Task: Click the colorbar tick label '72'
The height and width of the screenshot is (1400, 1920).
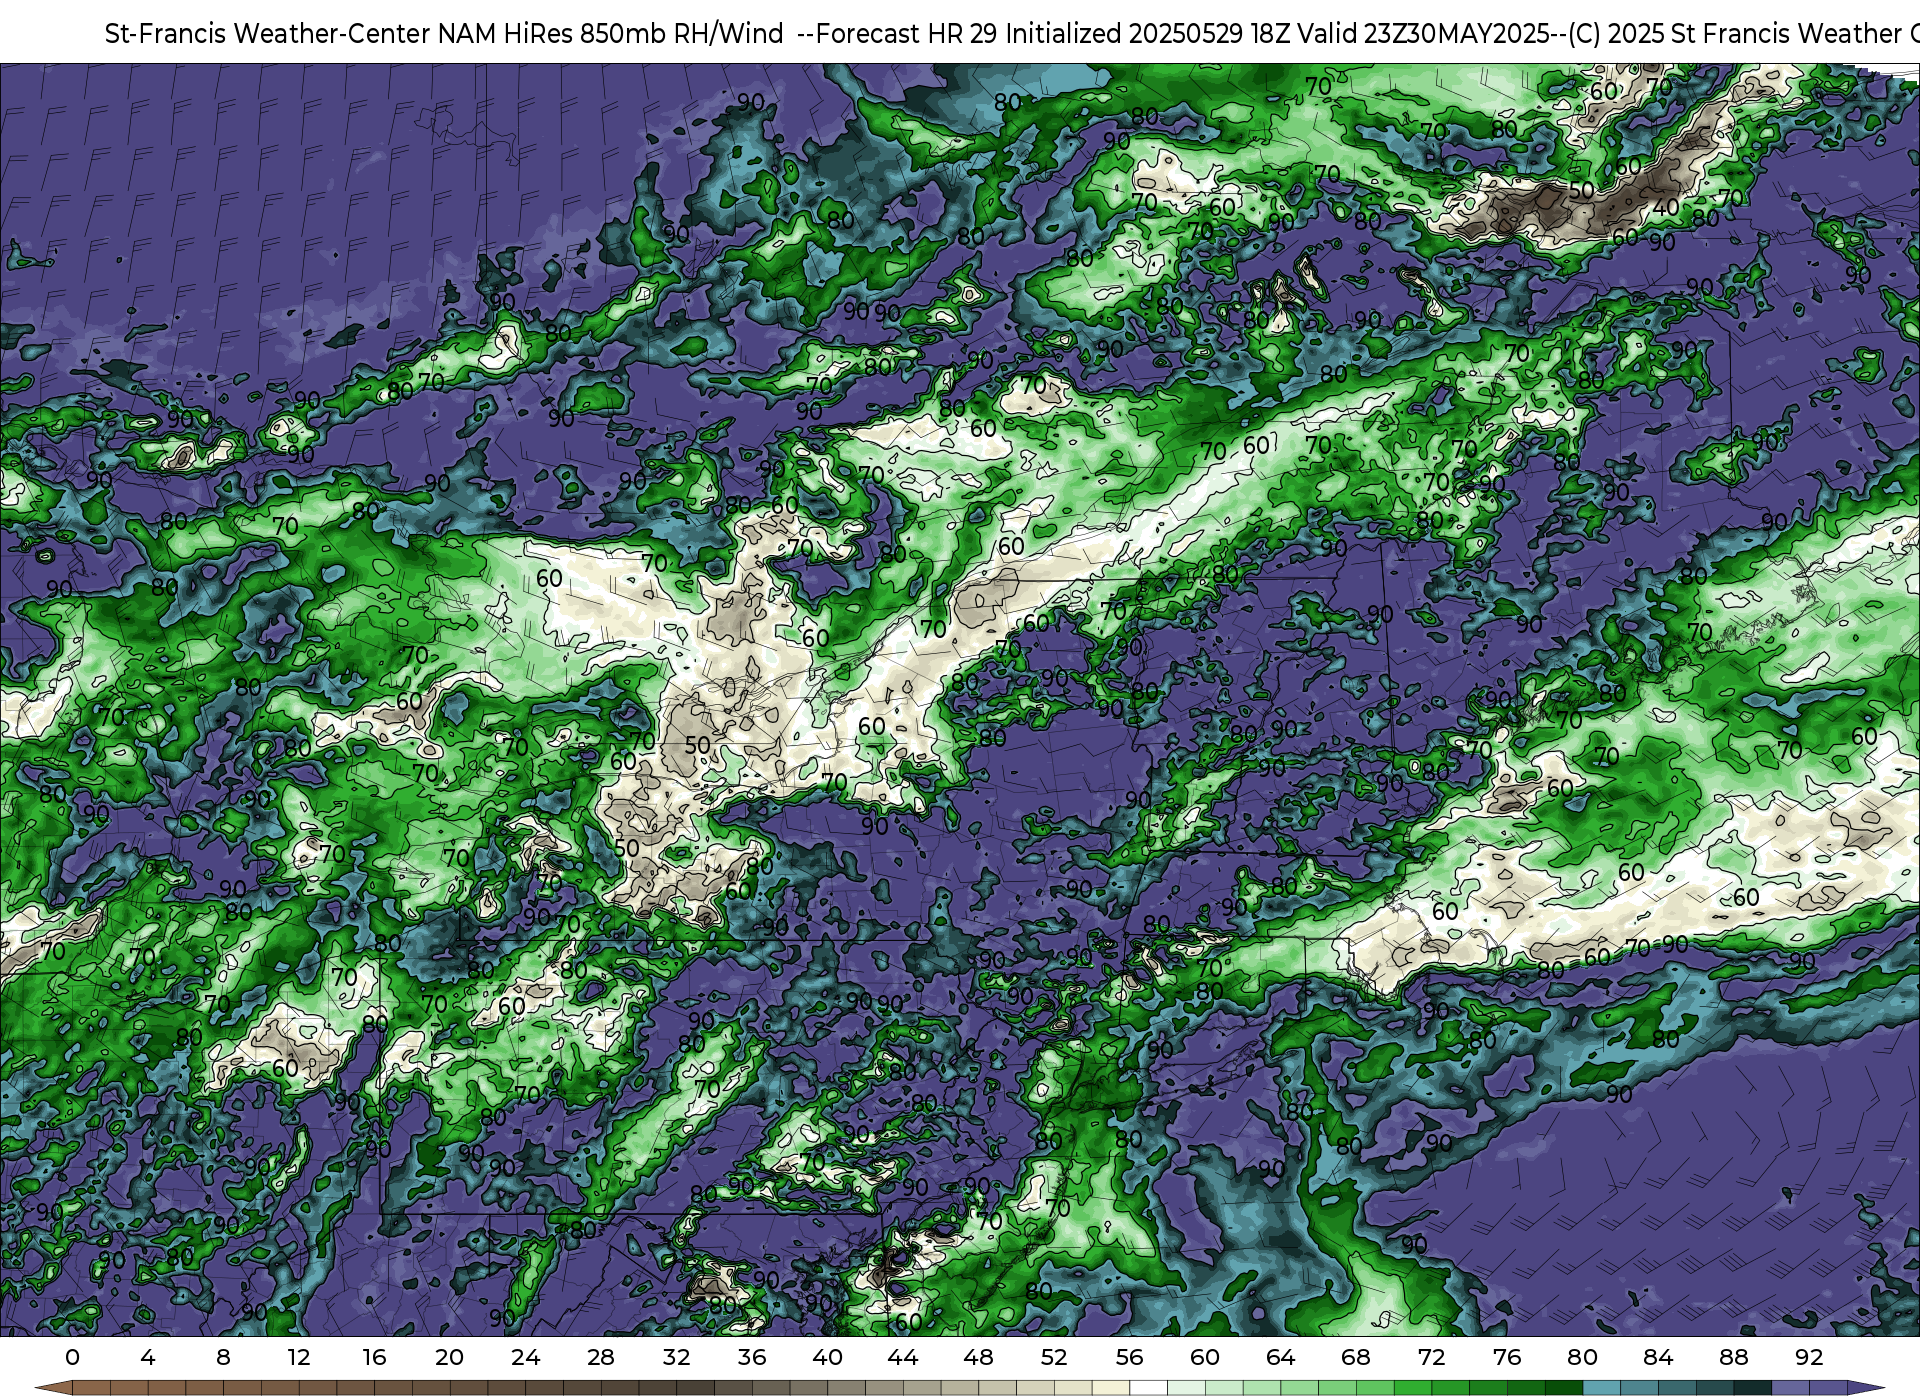Action: pyautogui.click(x=1431, y=1357)
